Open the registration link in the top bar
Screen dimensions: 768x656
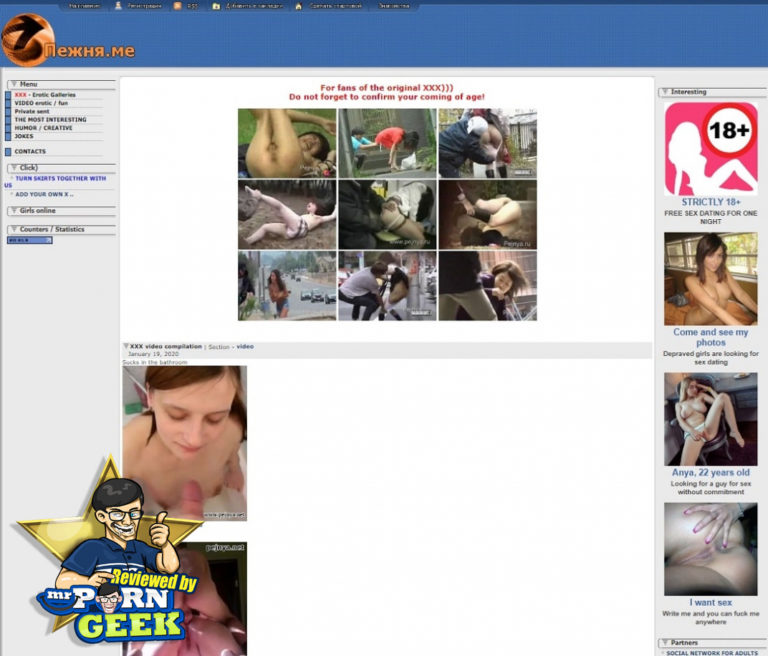144,6
